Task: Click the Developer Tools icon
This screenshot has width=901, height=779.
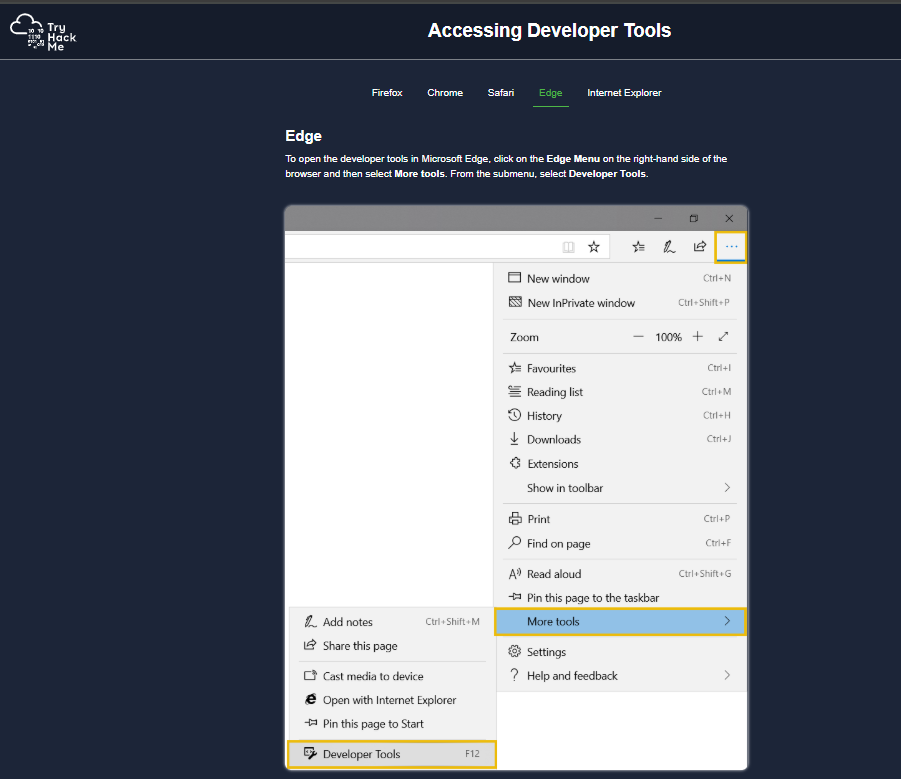Action: coord(310,753)
